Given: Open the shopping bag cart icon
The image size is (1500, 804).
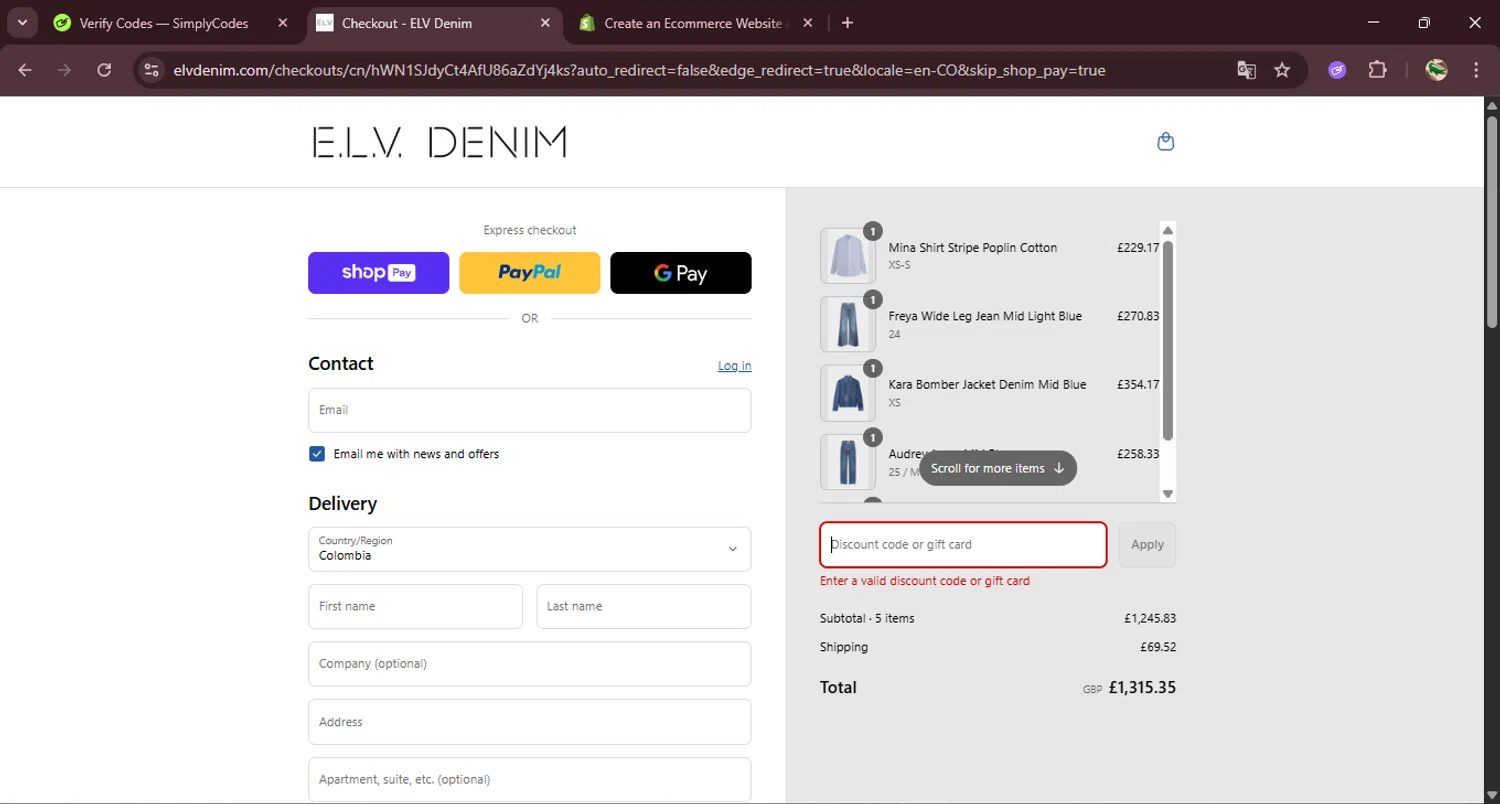Looking at the screenshot, I should (1165, 141).
